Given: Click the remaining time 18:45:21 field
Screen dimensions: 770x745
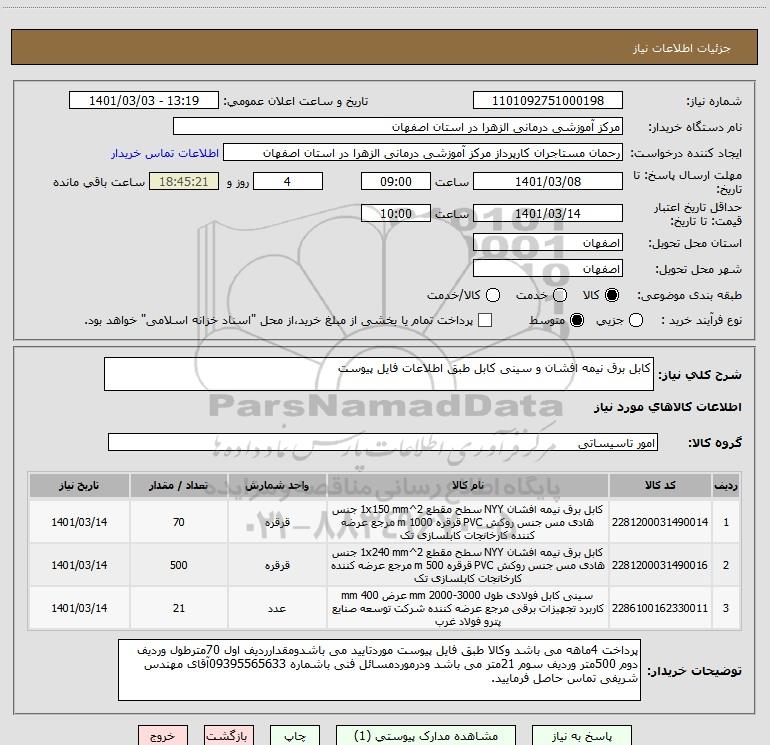Looking at the screenshot, I should (184, 181).
